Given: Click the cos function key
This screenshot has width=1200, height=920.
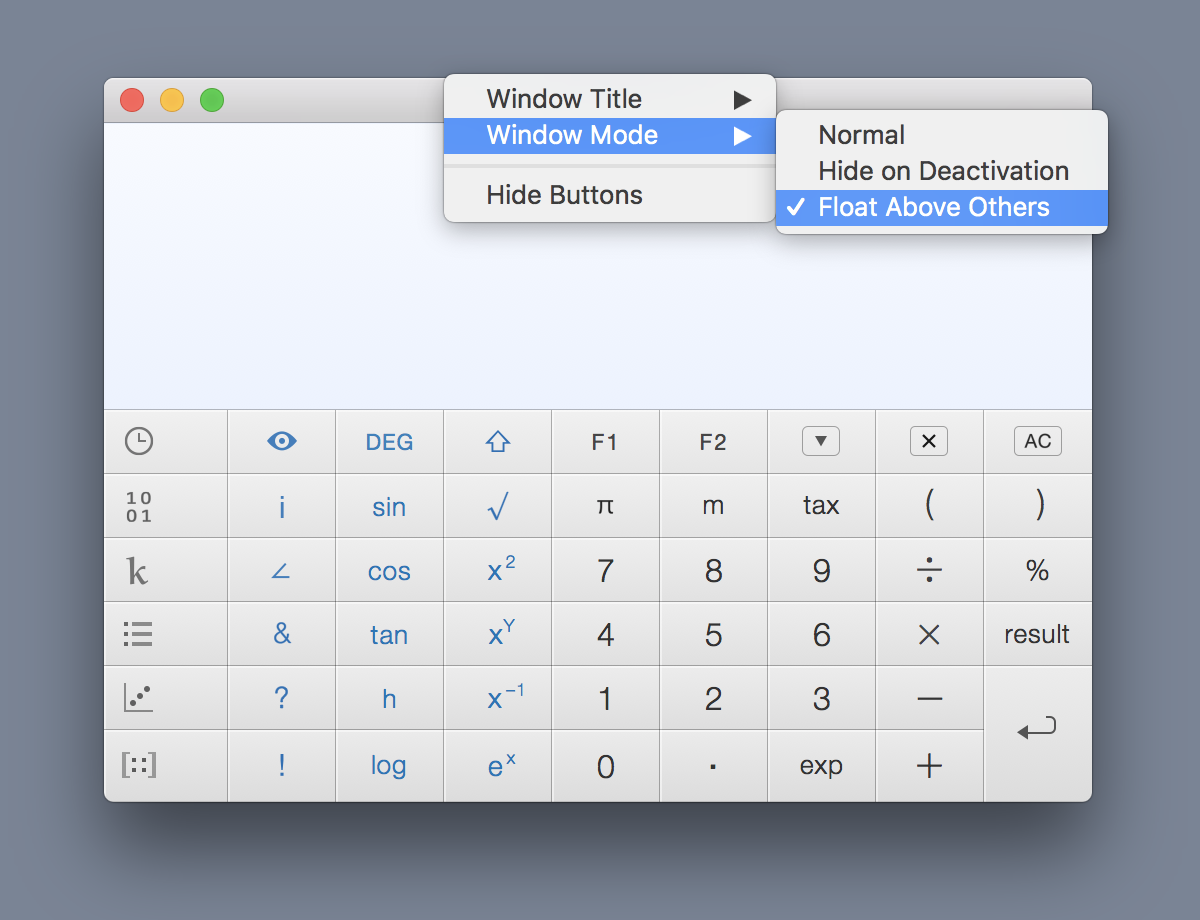Looking at the screenshot, I should click(390, 570).
